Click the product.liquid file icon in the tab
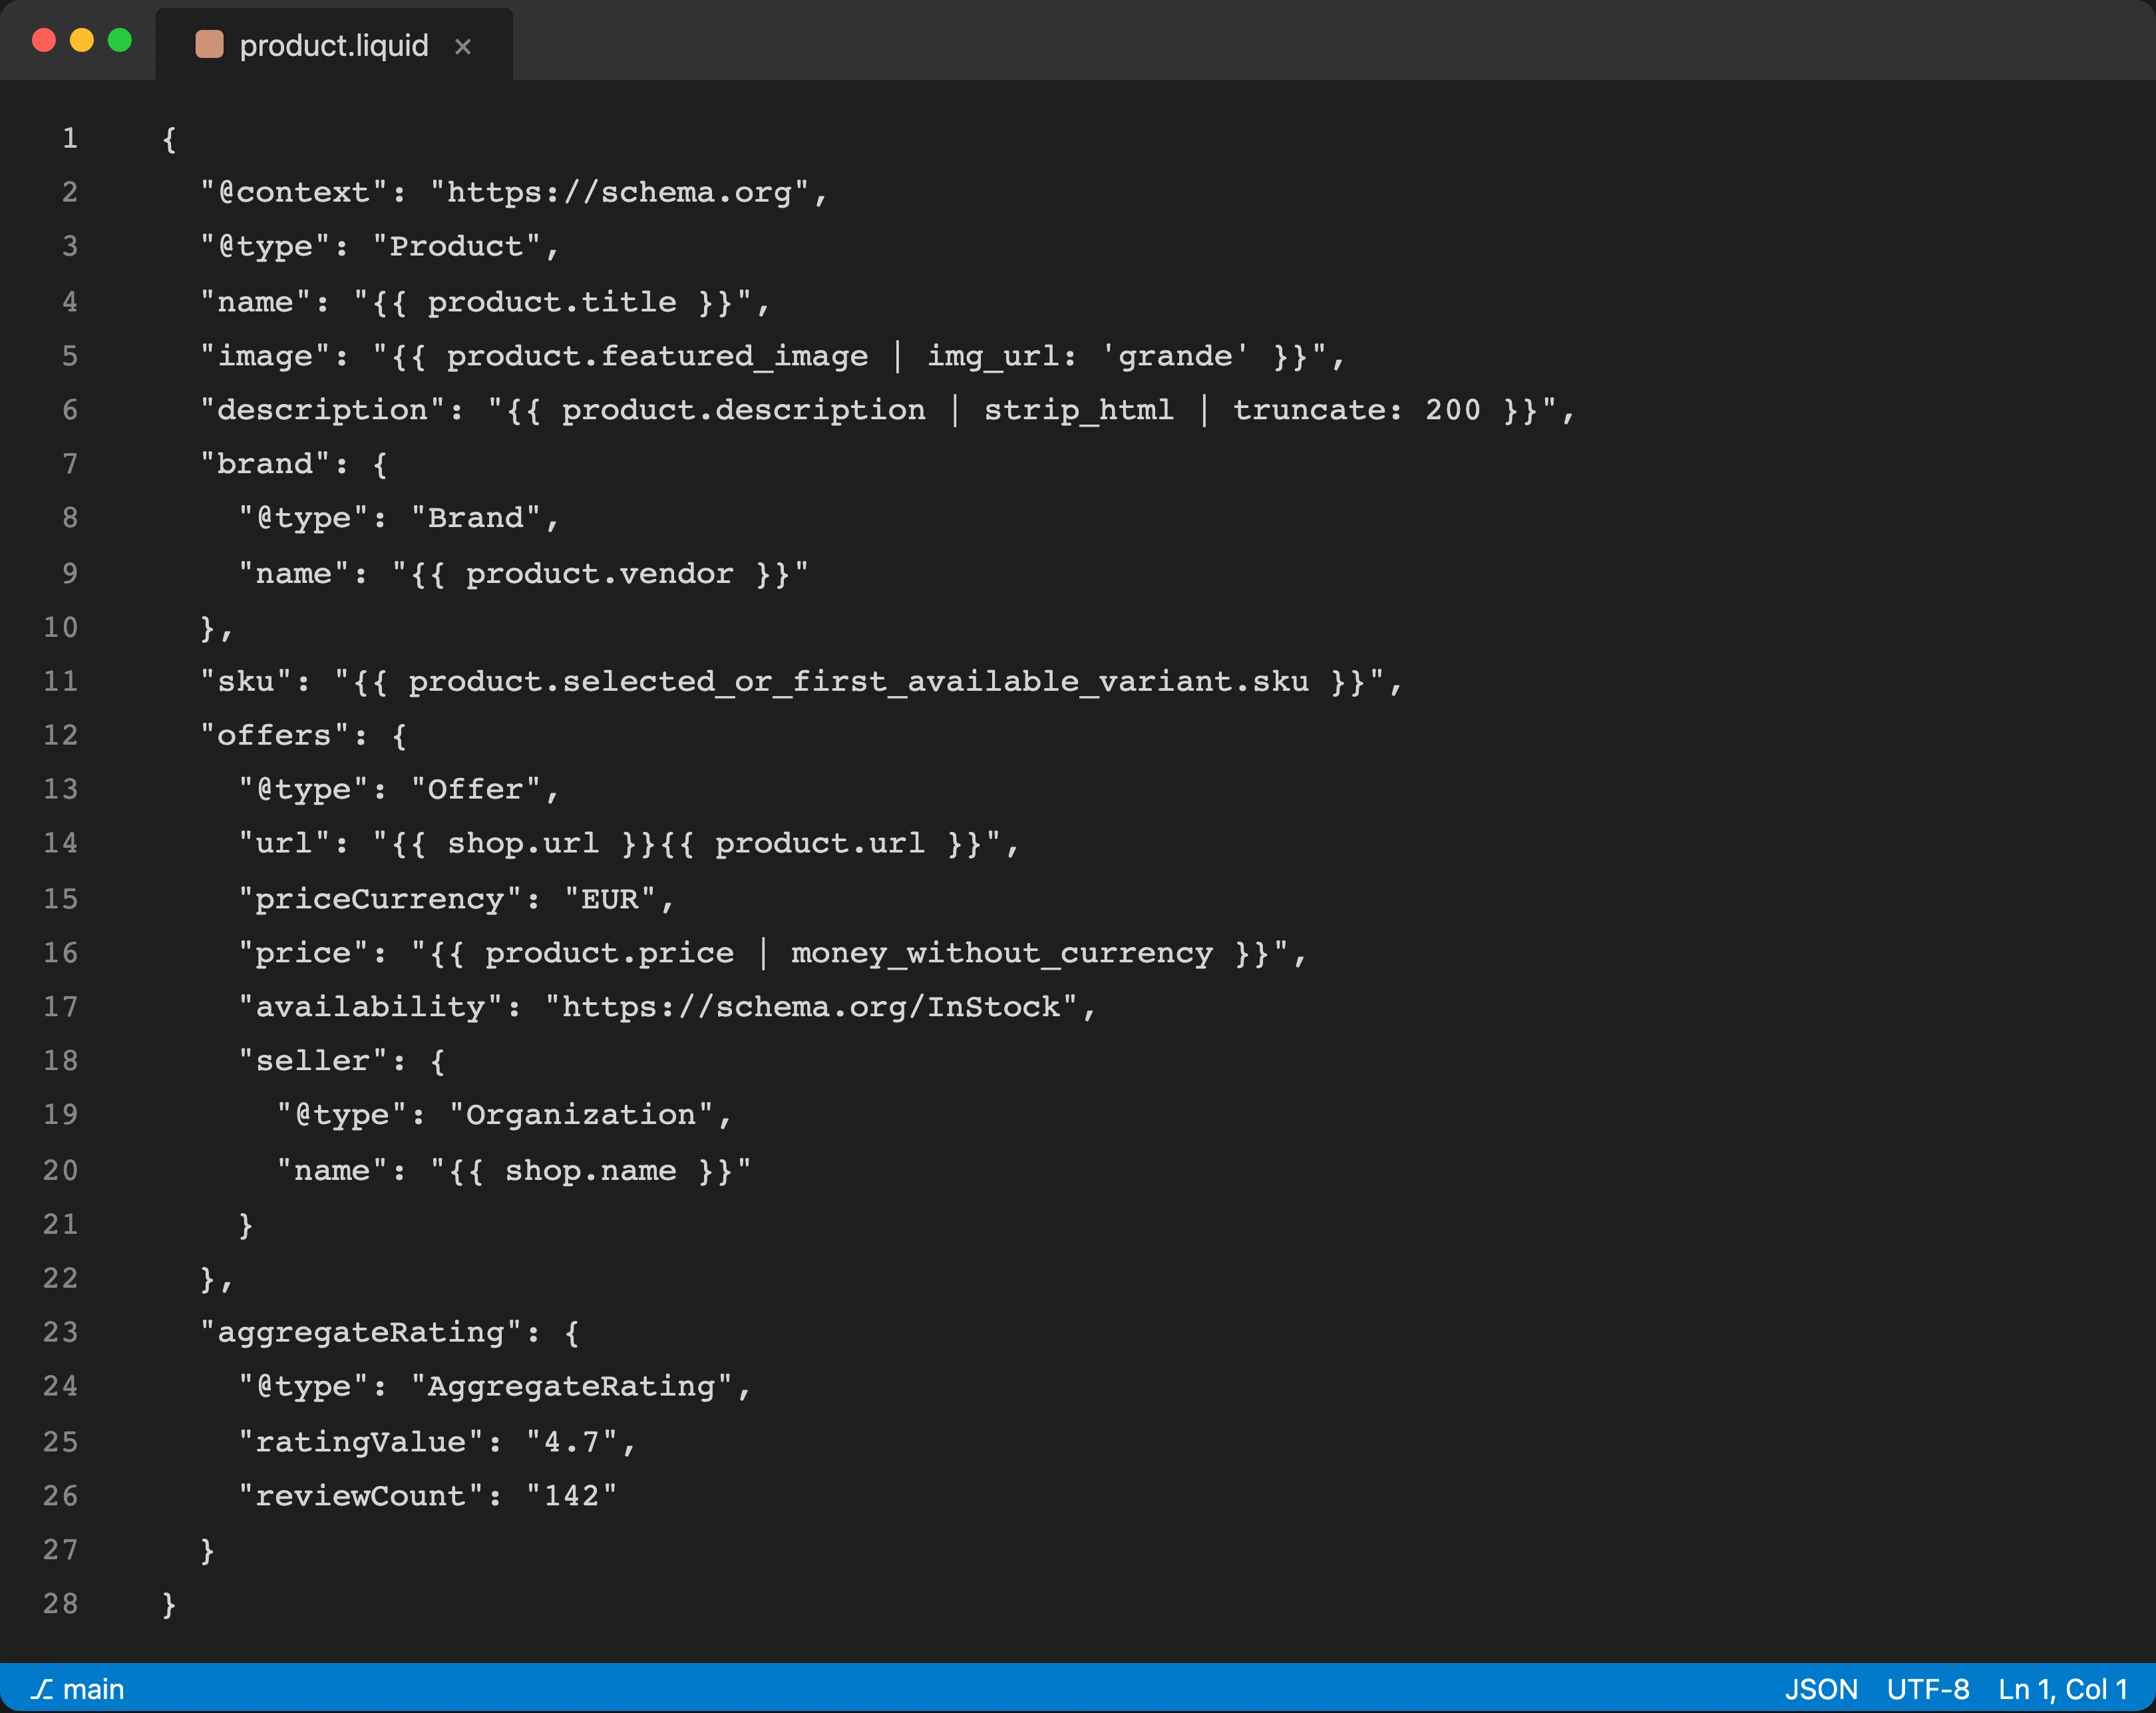2156x1713 pixels. pos(211,44)
